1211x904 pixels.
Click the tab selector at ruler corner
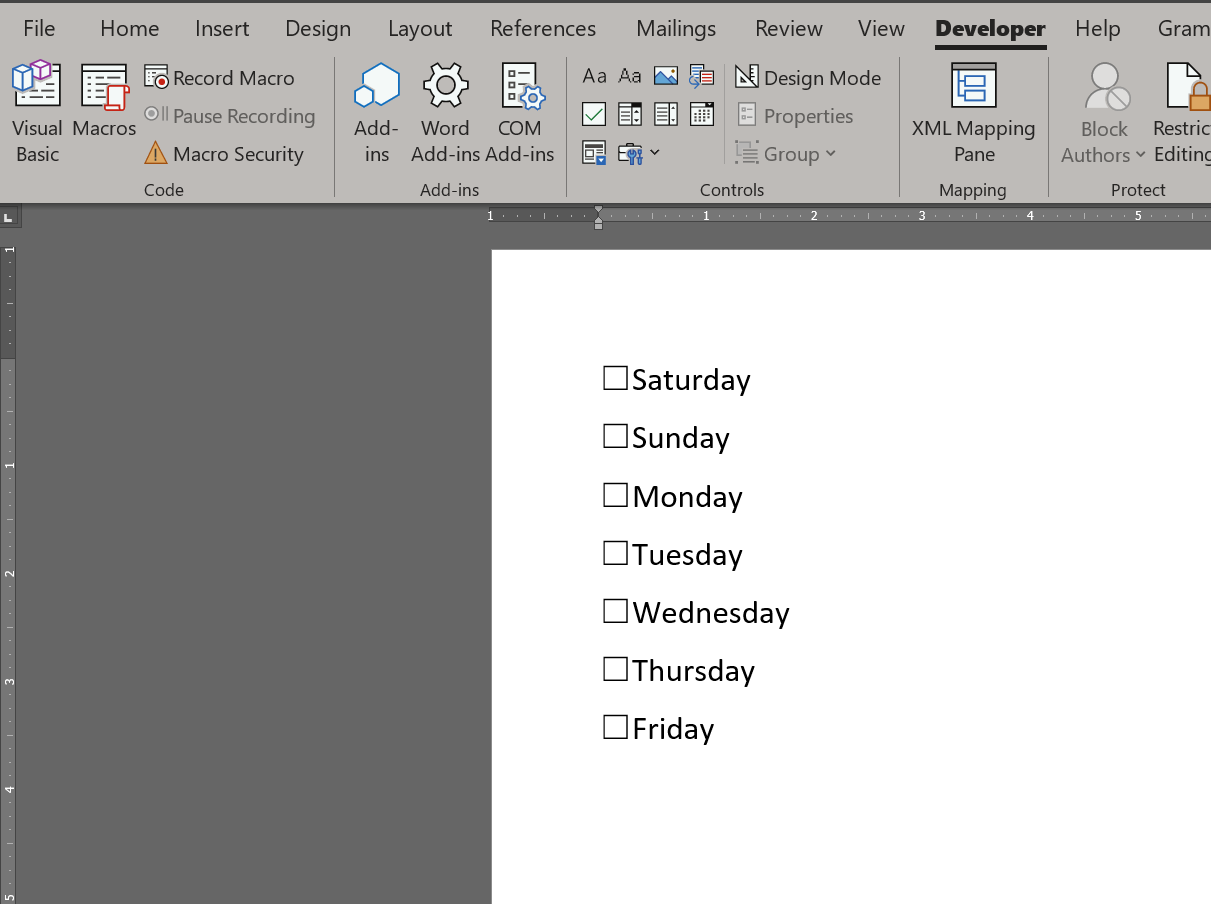point(8,216)
